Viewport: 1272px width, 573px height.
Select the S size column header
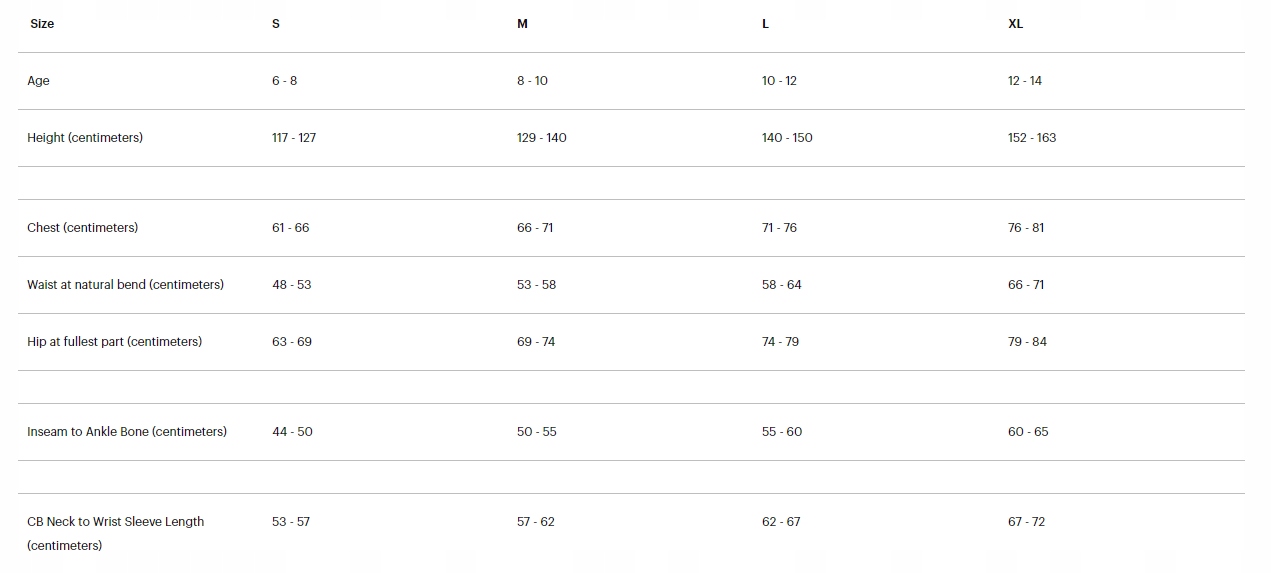[276, 24]
